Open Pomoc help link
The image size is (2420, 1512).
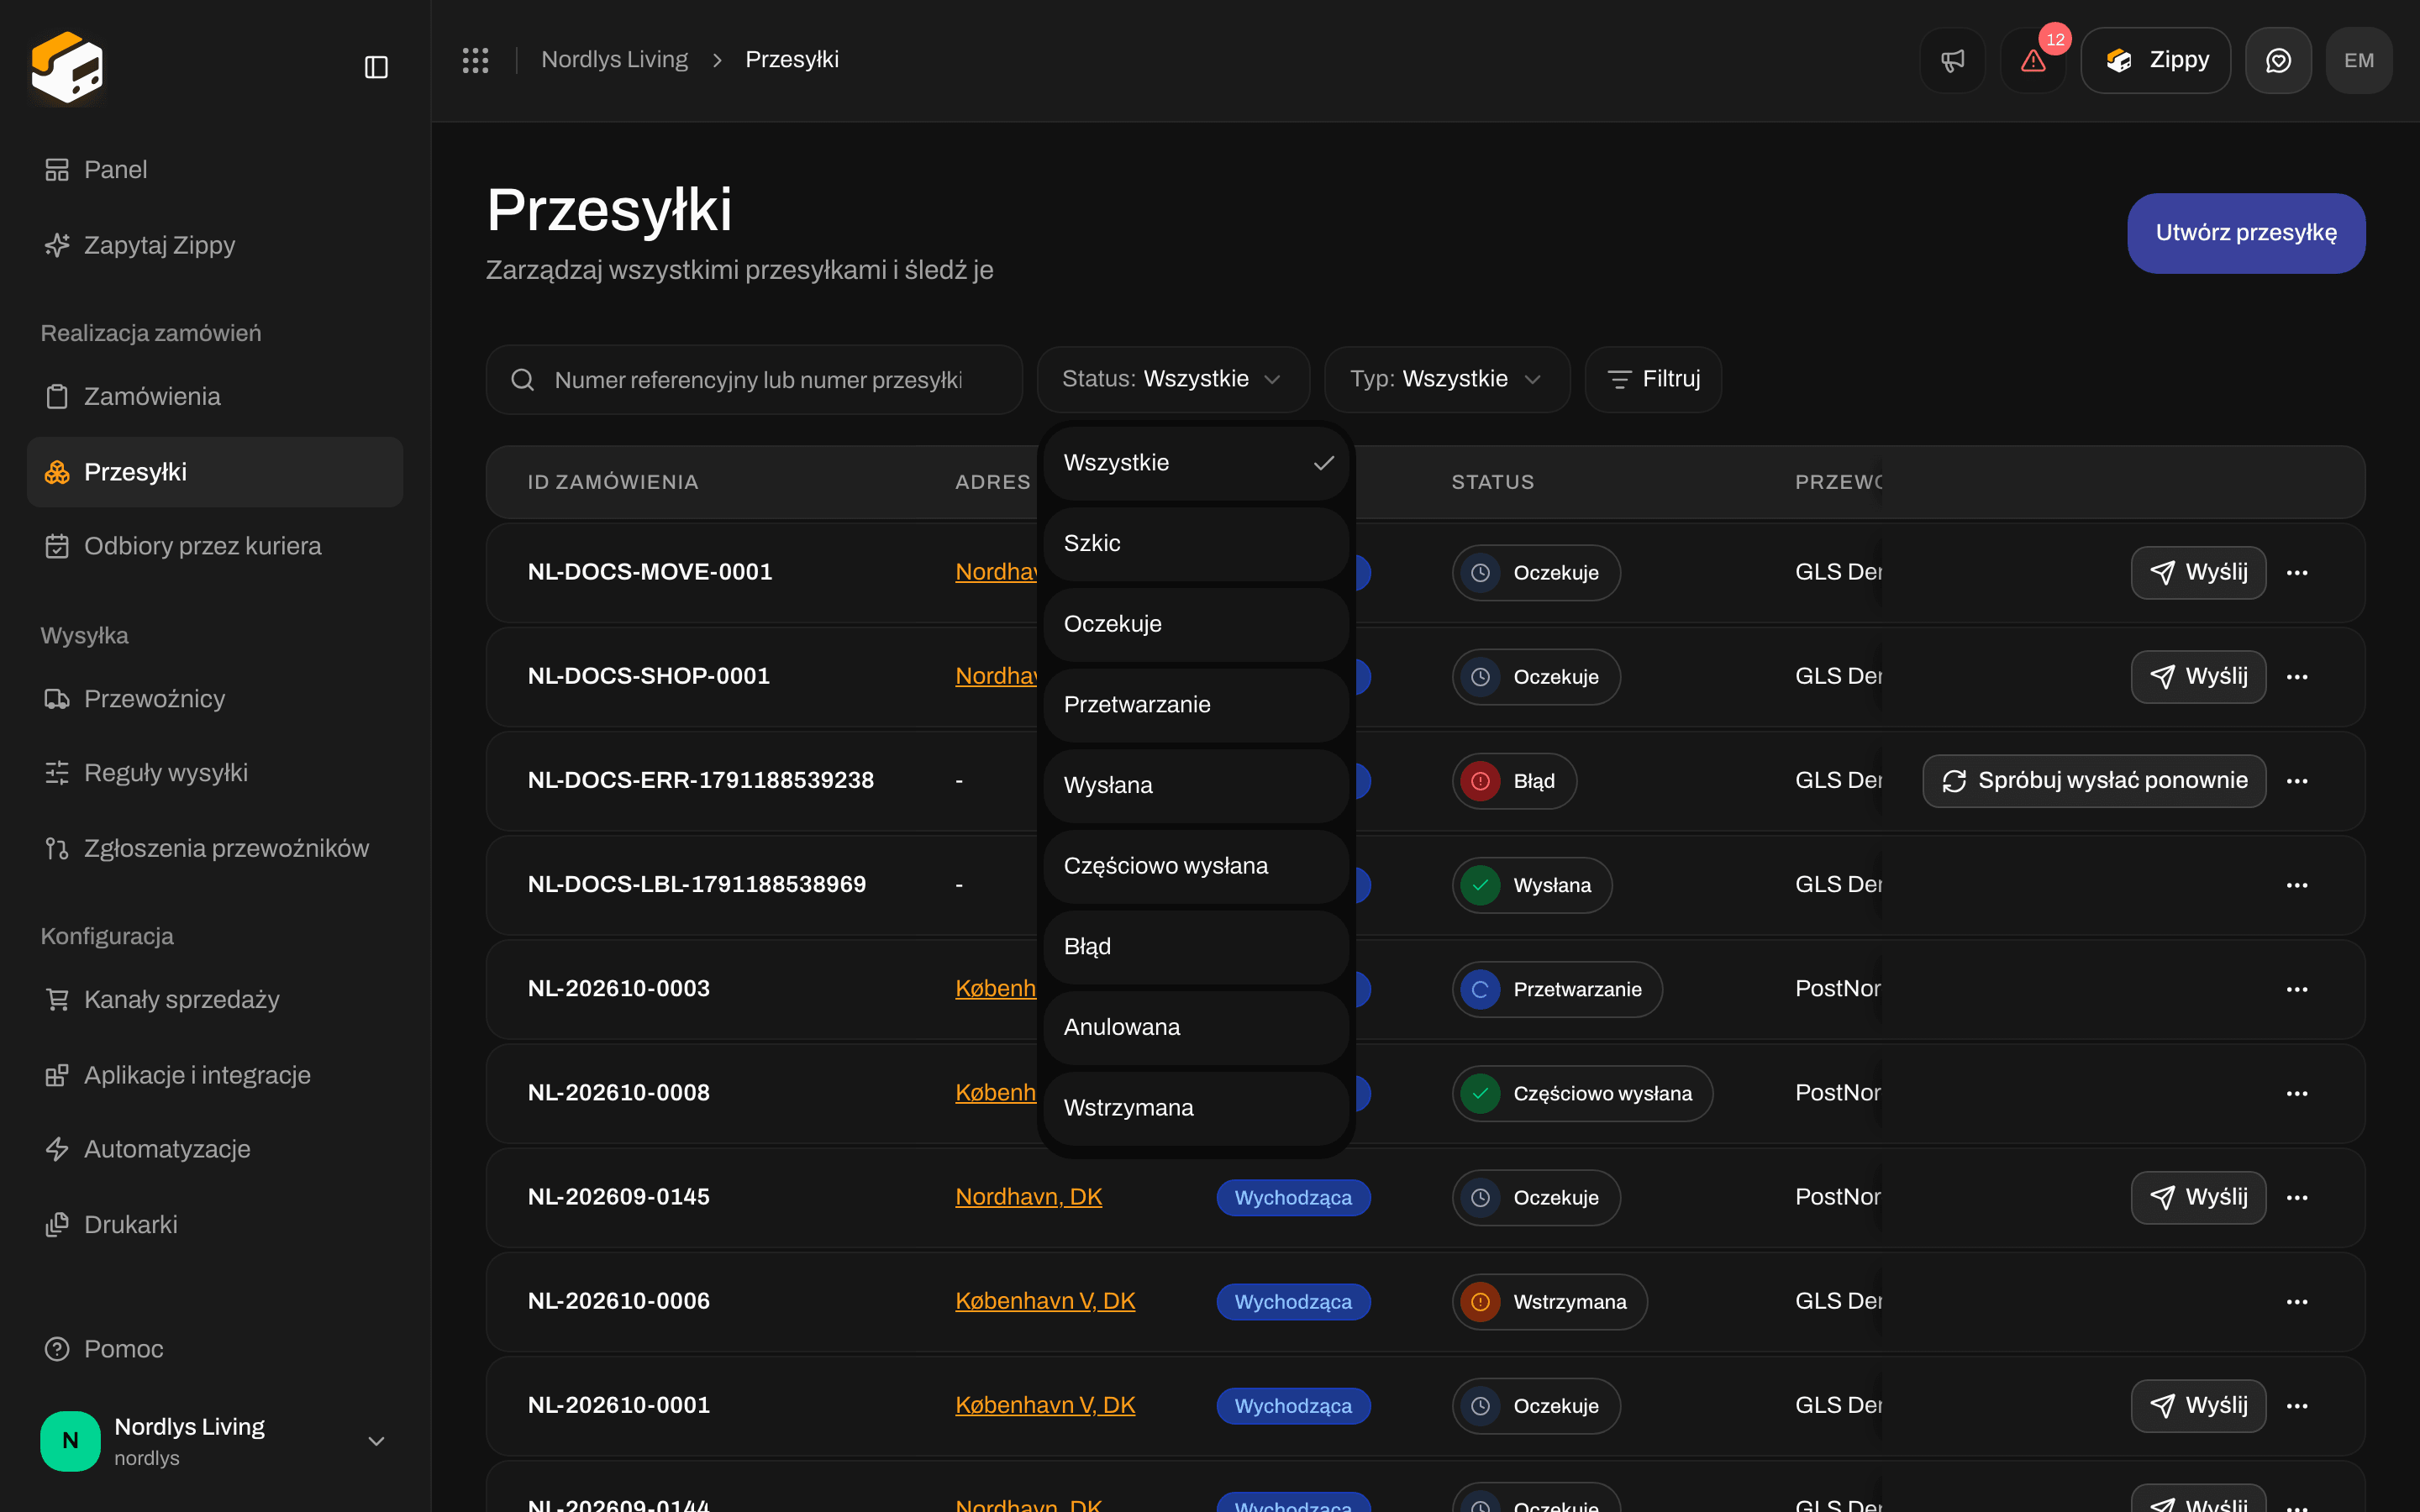[x=215, y=1349]
